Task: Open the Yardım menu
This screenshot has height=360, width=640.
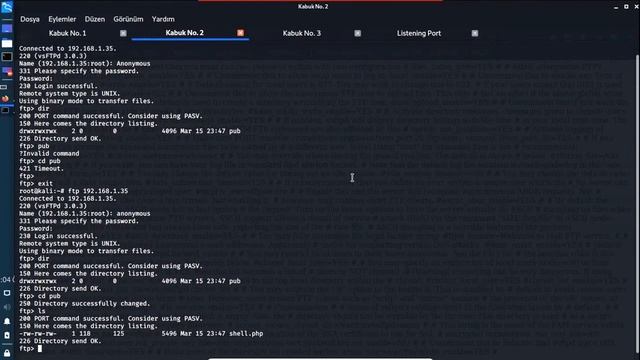Action: 163,19
